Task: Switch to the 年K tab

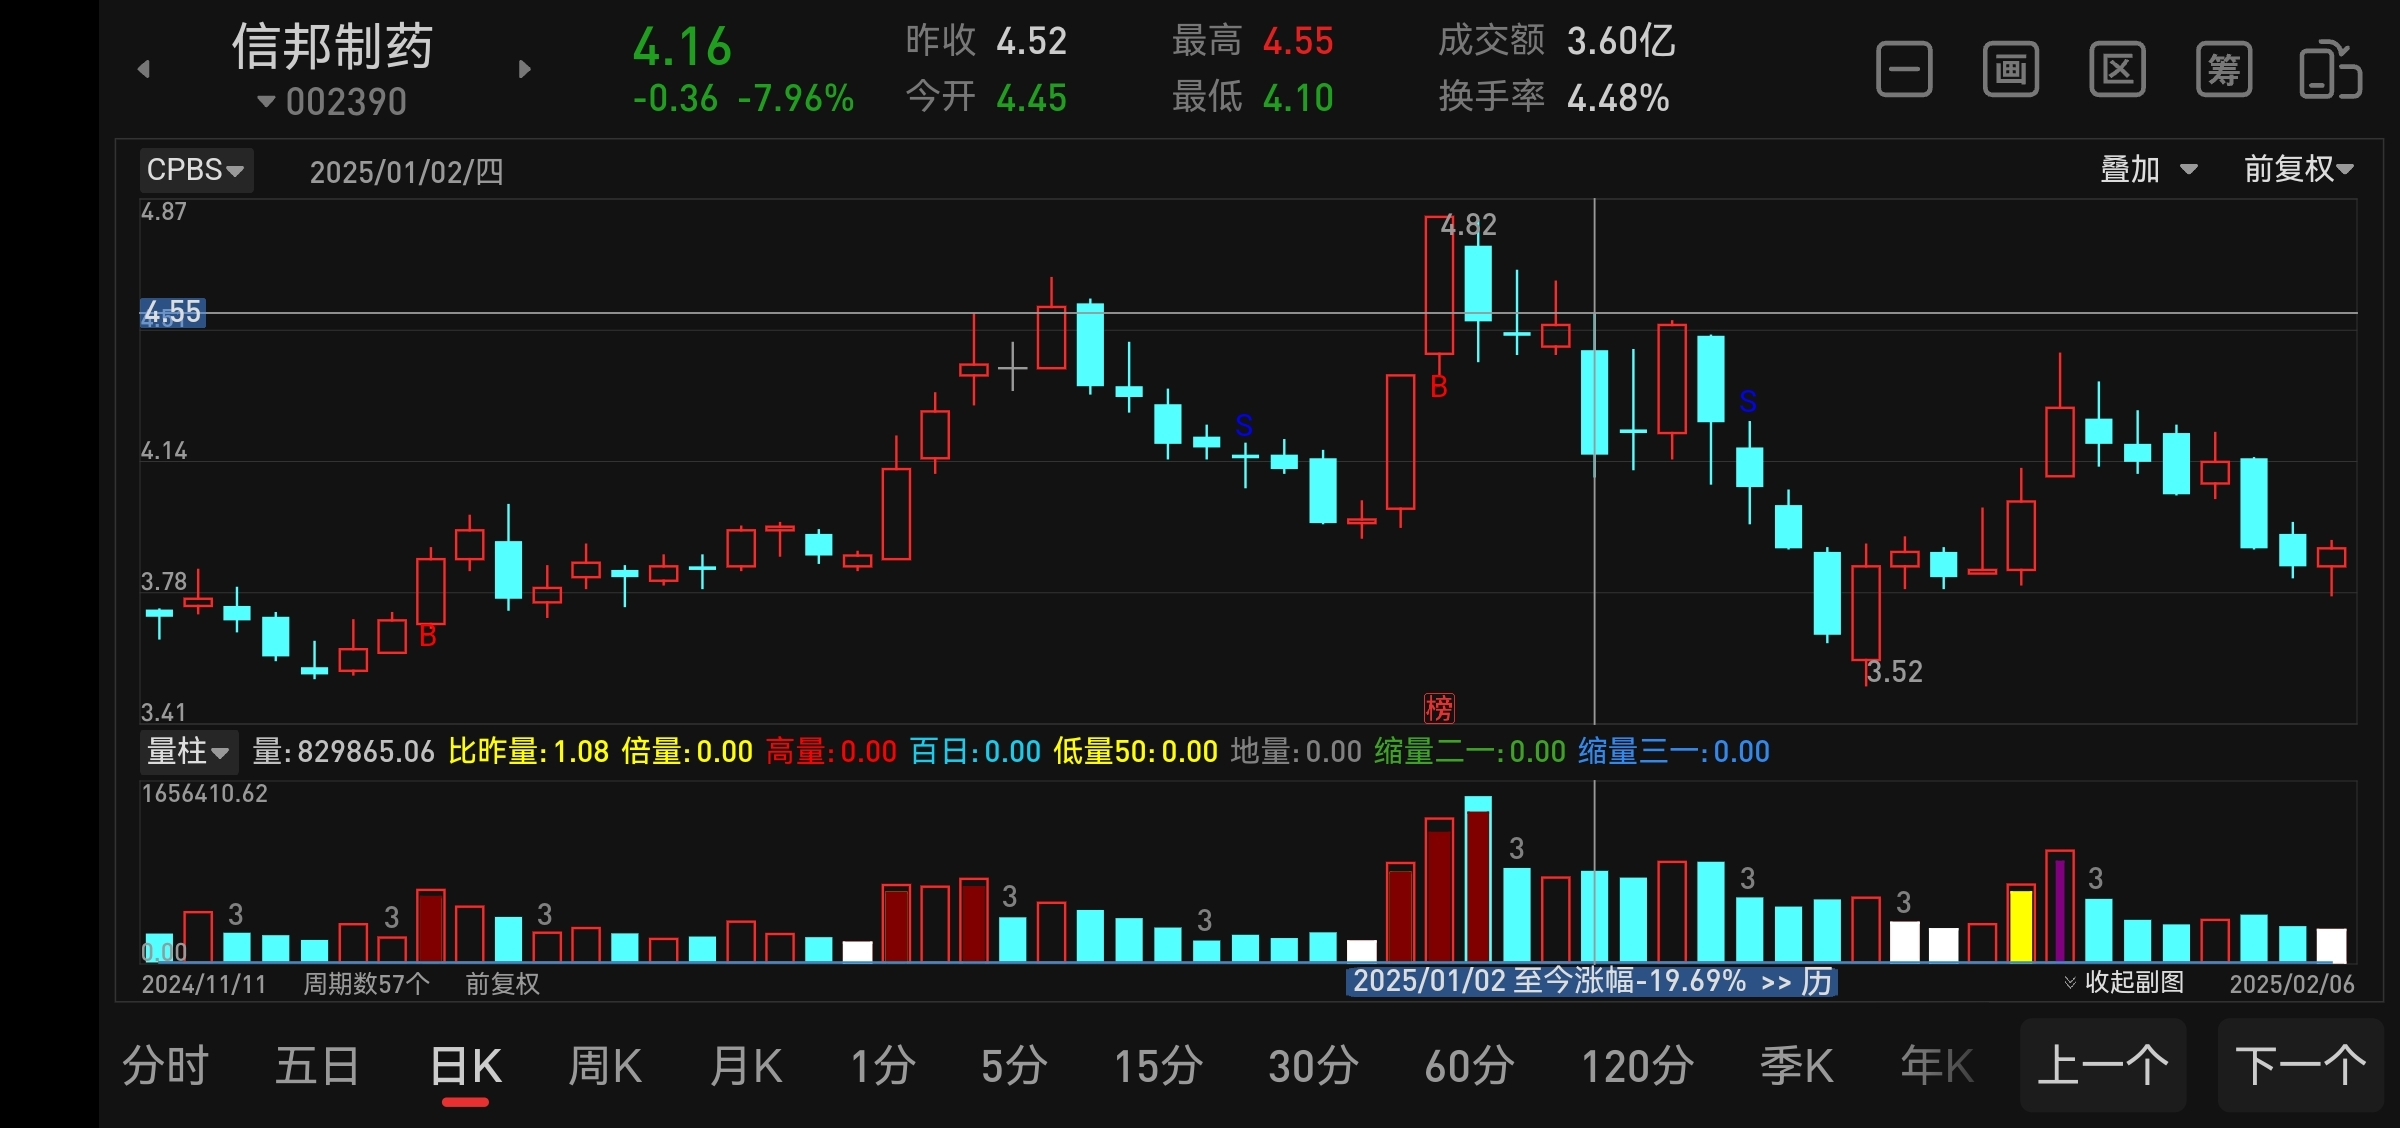Action: [x=1937, y=1066]
